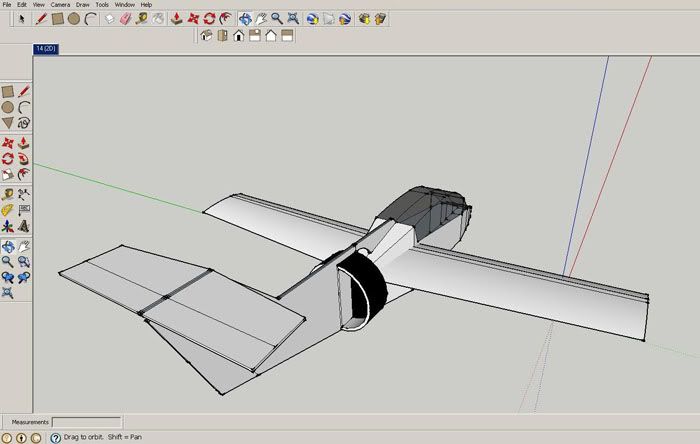Select the Push/Pull tool in top toolbar
The height and width of the screenshot is (444, 700).
(x=177, y=19)
